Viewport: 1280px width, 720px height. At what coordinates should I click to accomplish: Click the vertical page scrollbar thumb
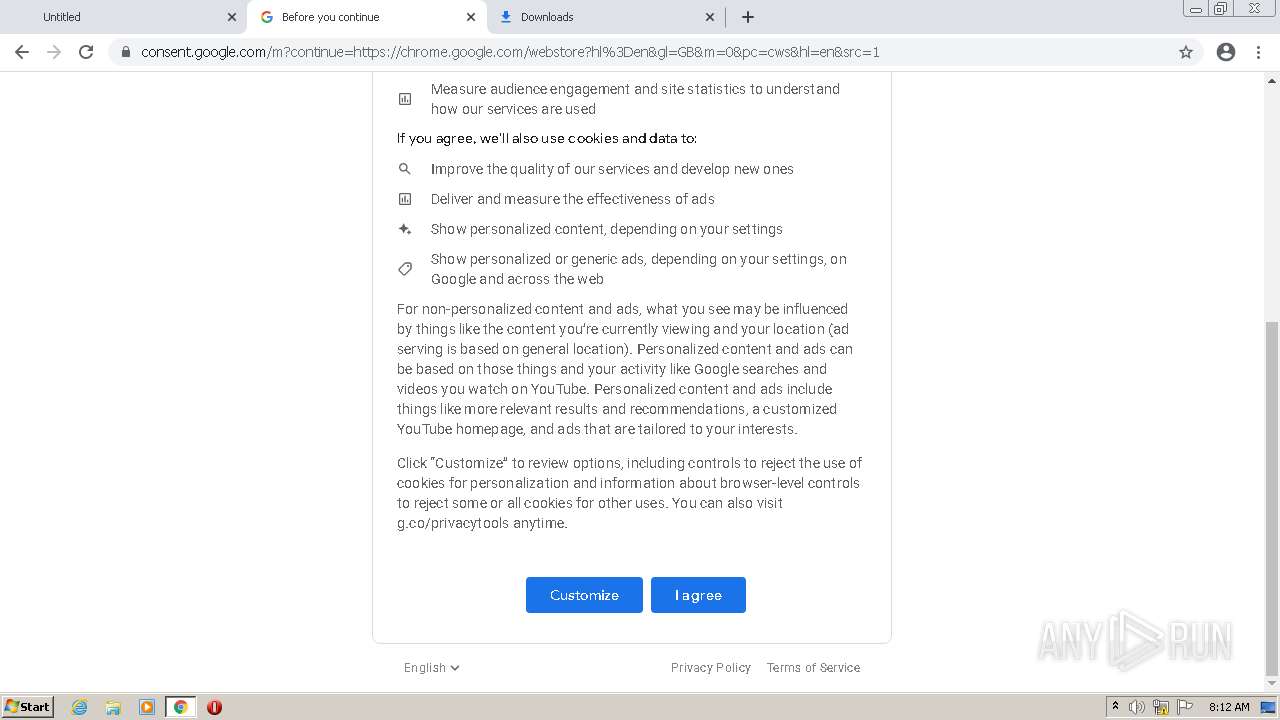coord(1272,497)
